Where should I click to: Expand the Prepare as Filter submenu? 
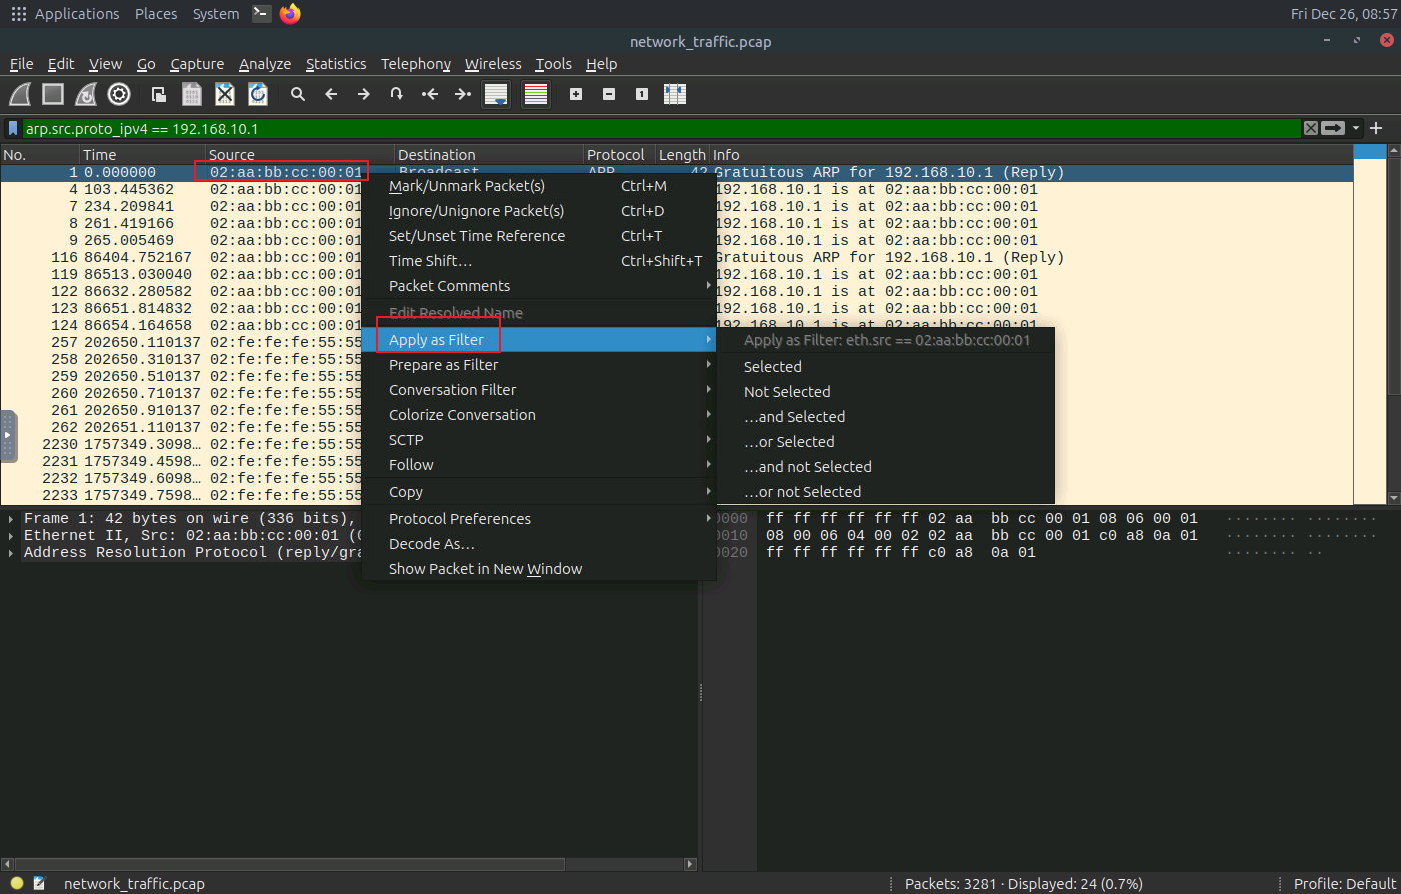538,365
